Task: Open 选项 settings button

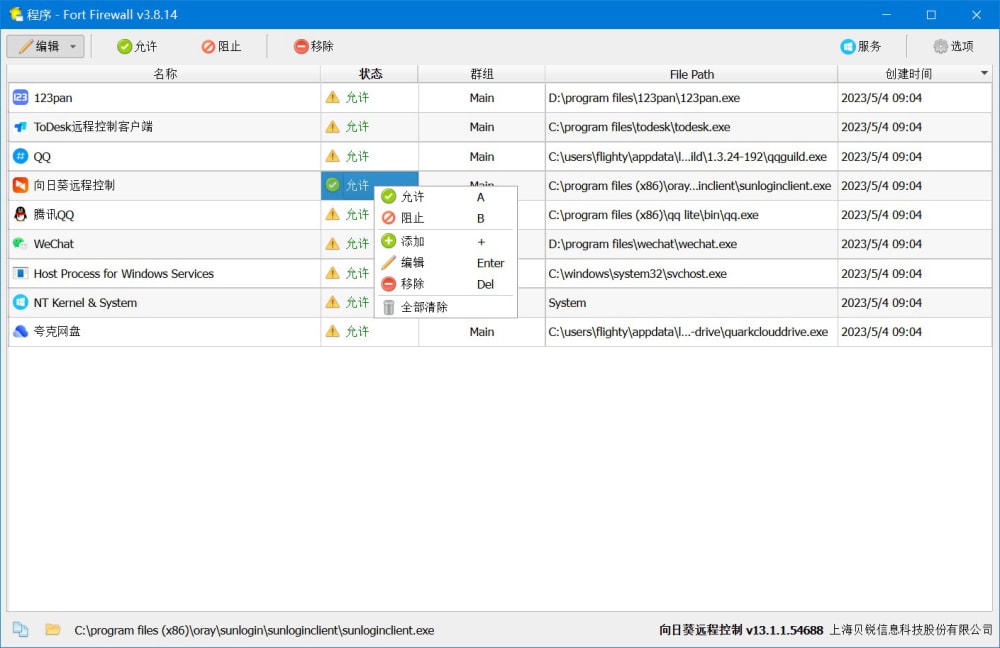Action: click(953, 46)
